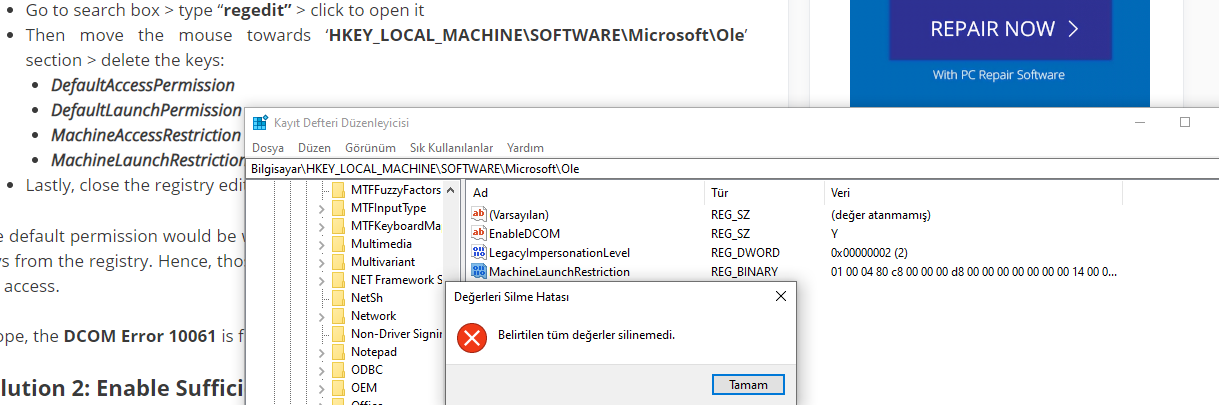Click the red error icon in dialog
Viewport: 1219px width, 405px height.
click(x=471, y=337)
